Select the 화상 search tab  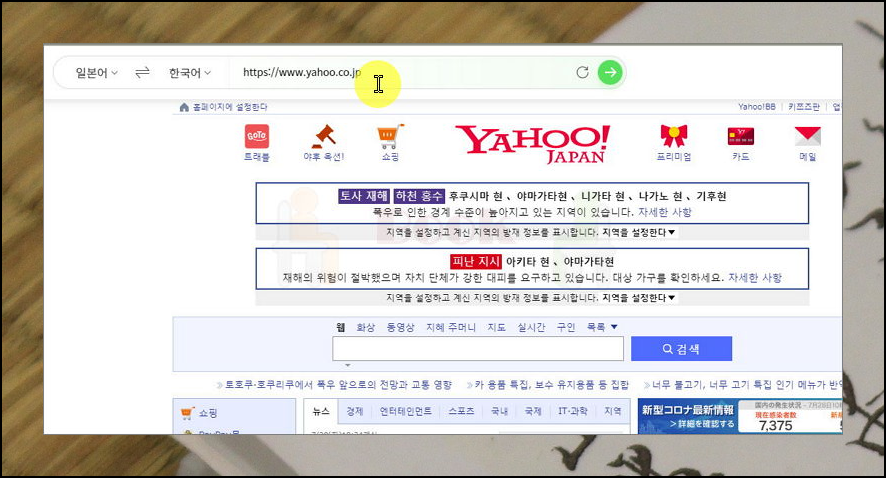366,327
